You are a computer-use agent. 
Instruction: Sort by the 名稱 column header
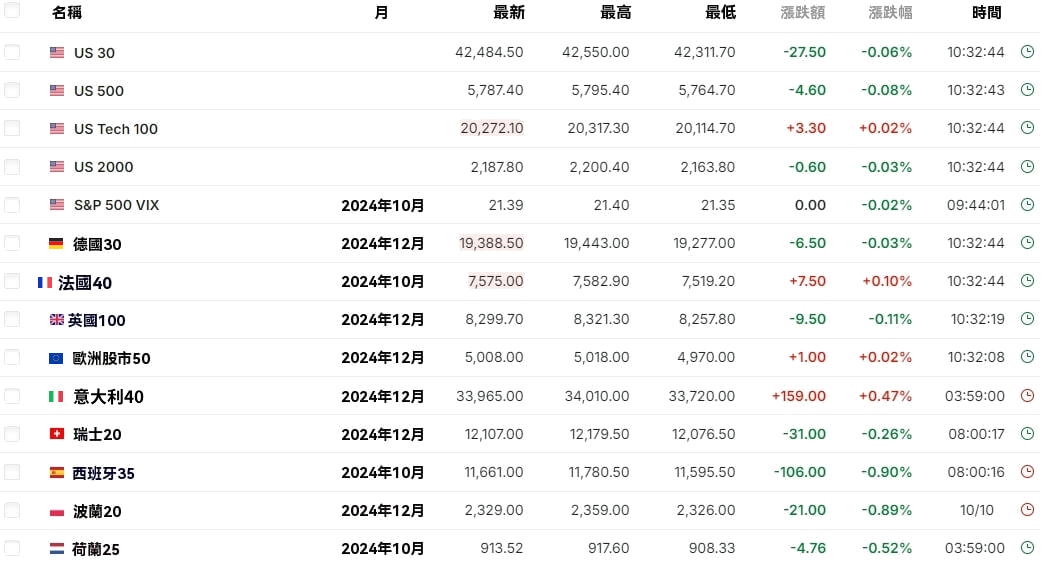tap(67, 13)
